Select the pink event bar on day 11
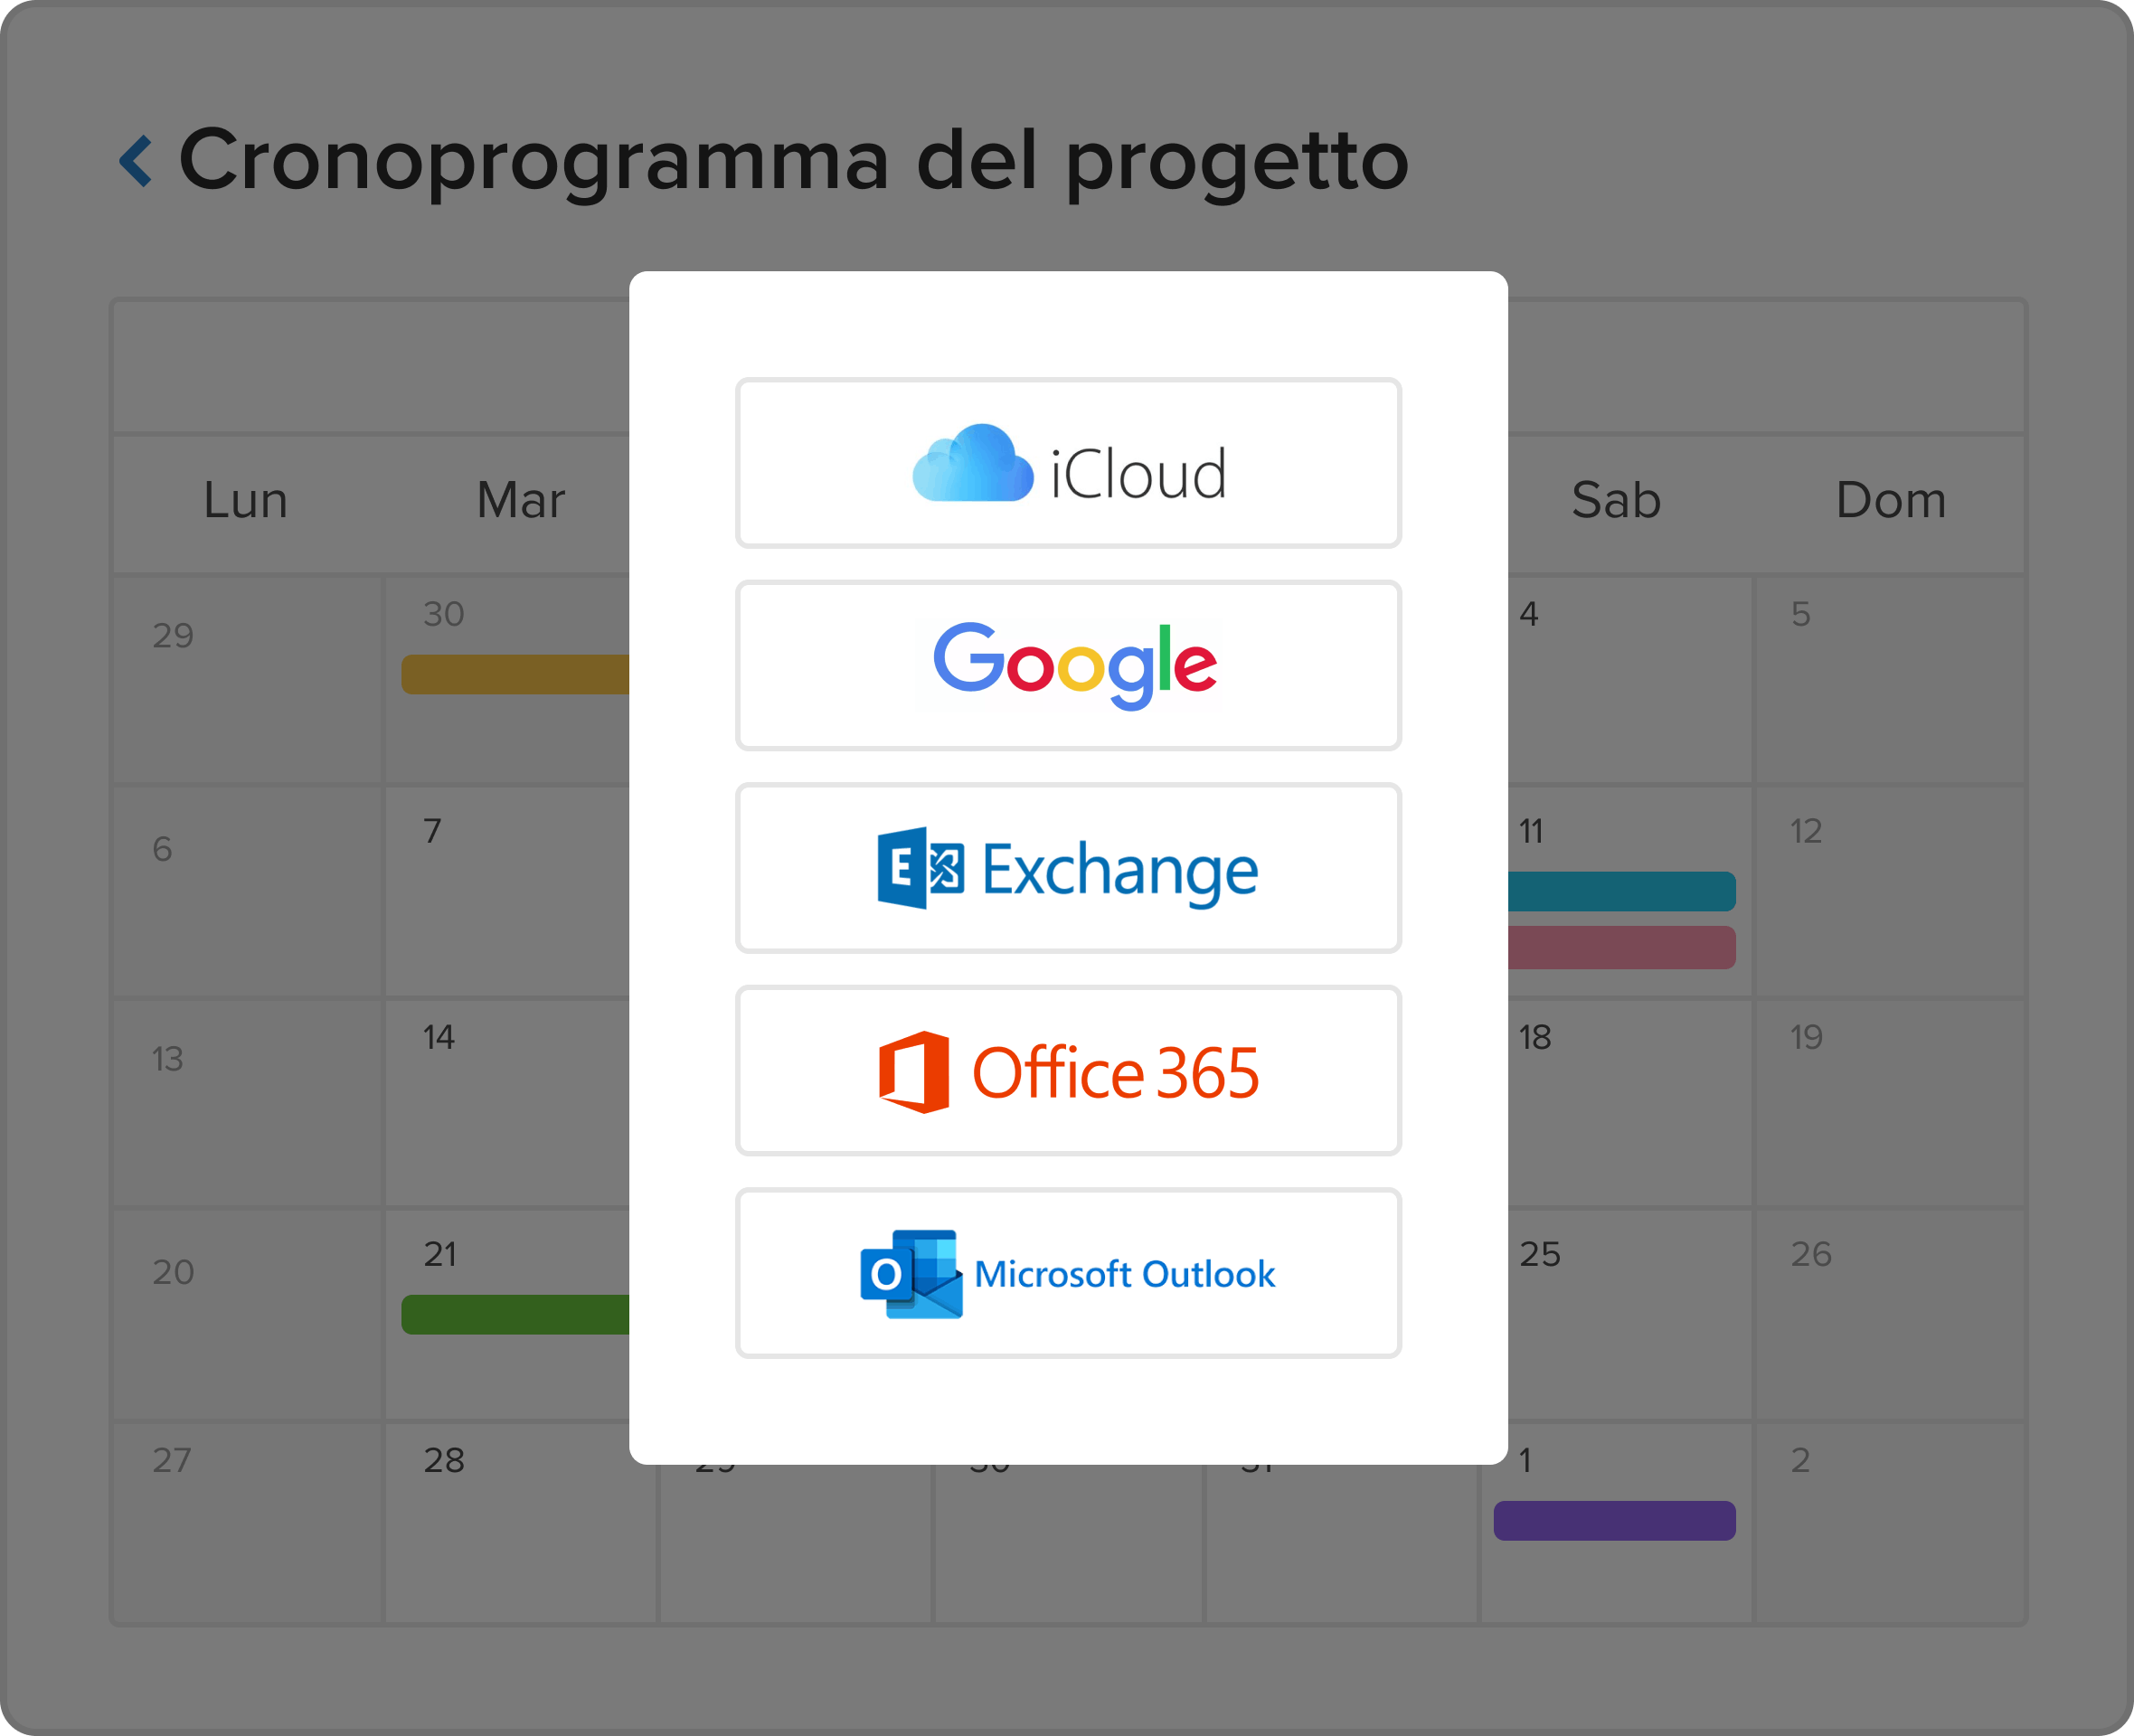Viewport: 2134px width, 1736px height. (x=1621, y=947)
